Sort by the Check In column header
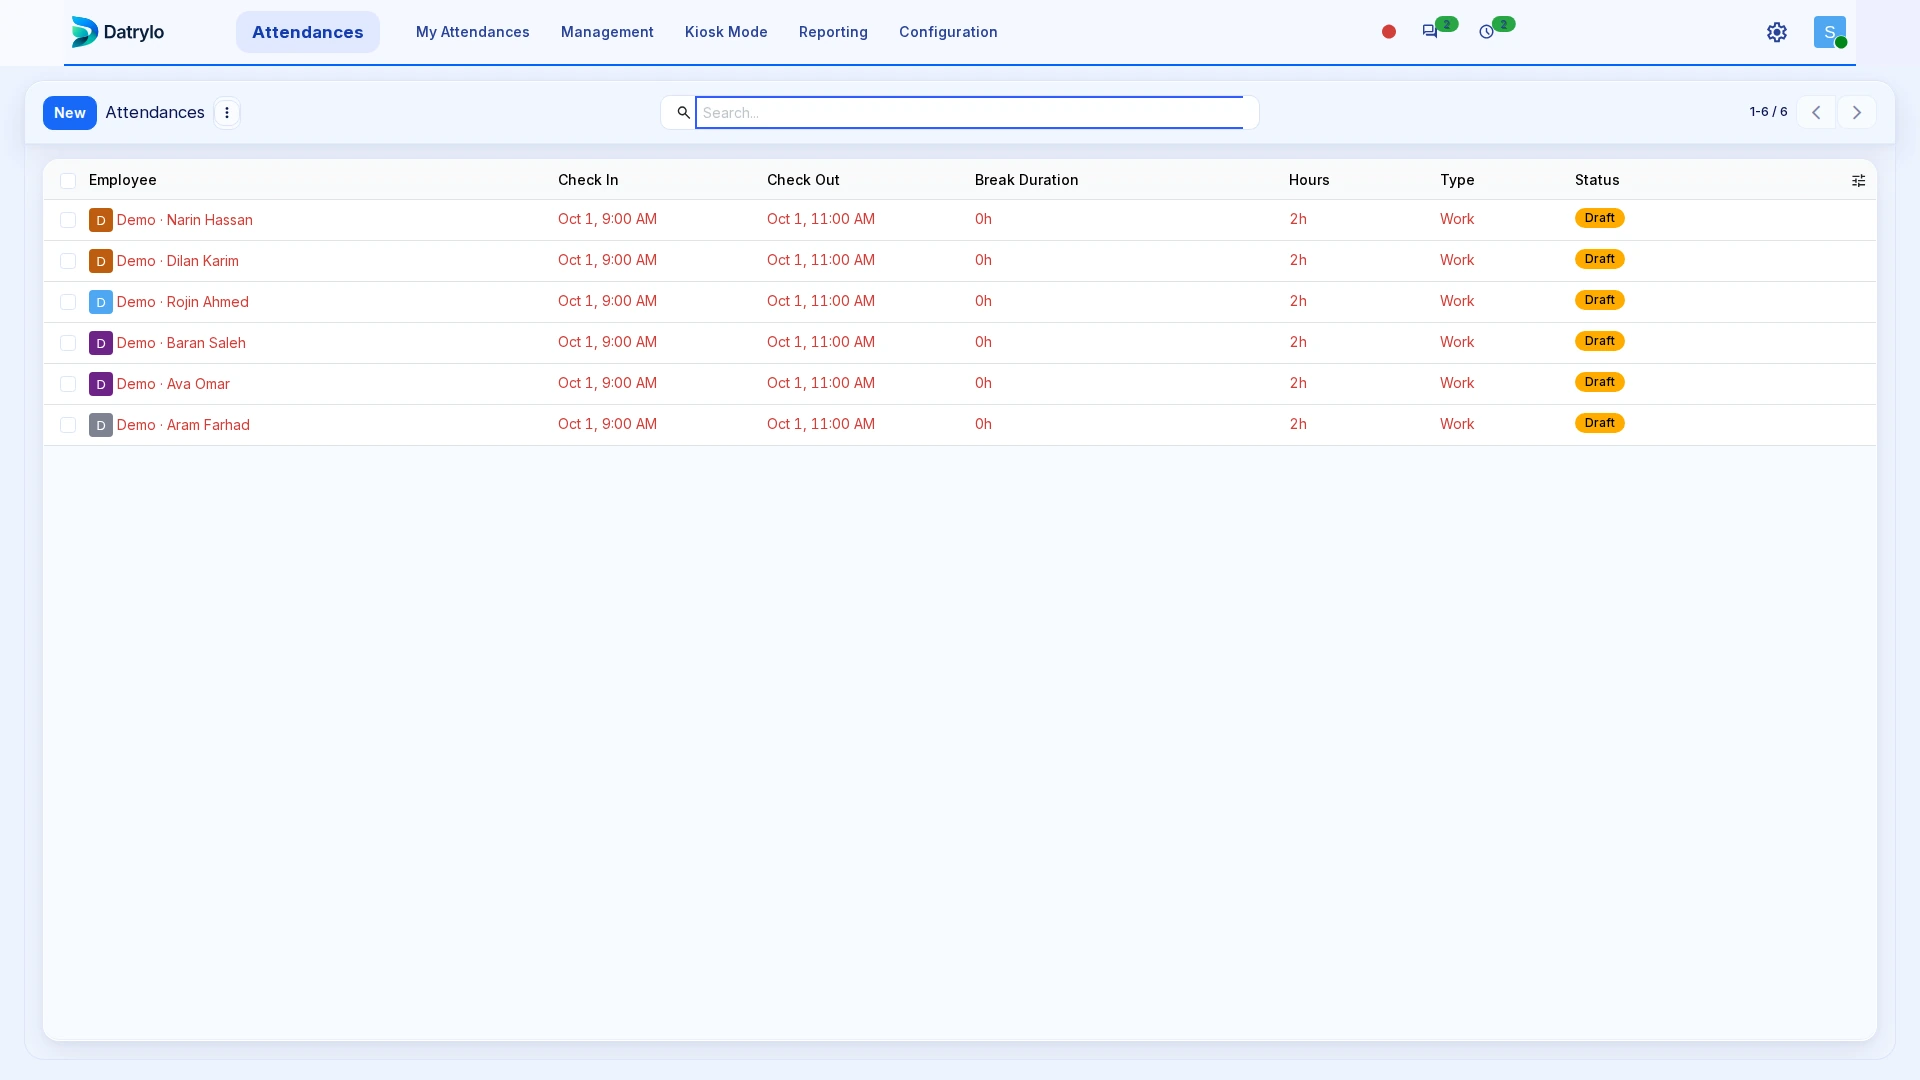 click(x=588, y=180)
